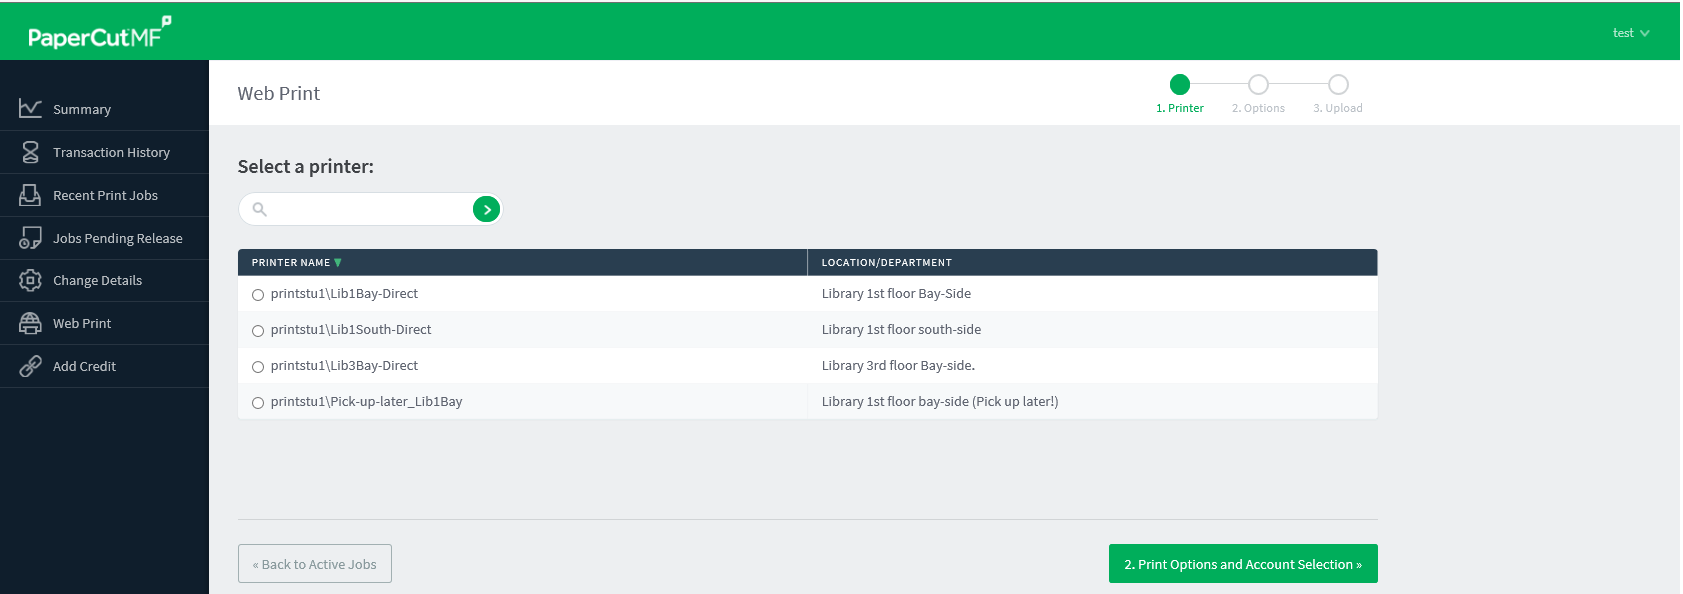The image size is (1683, 594).
Task: Select the printstu1\Lib1Bay-Direct printer radio button
Action: pos(258,295)
